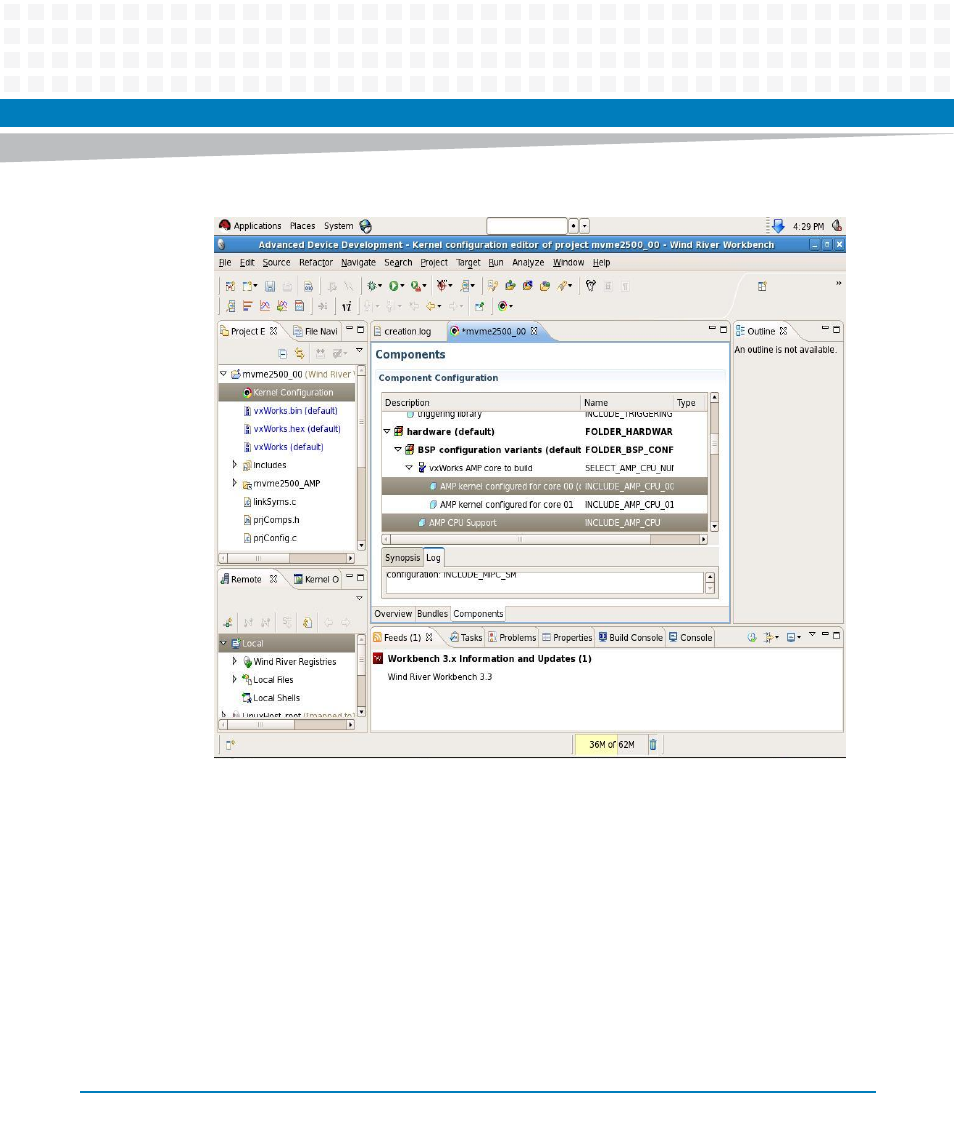Collapse BSP configuration variants node
The width and height of the screenshot is (954, 1145).
tap(398, 450)
